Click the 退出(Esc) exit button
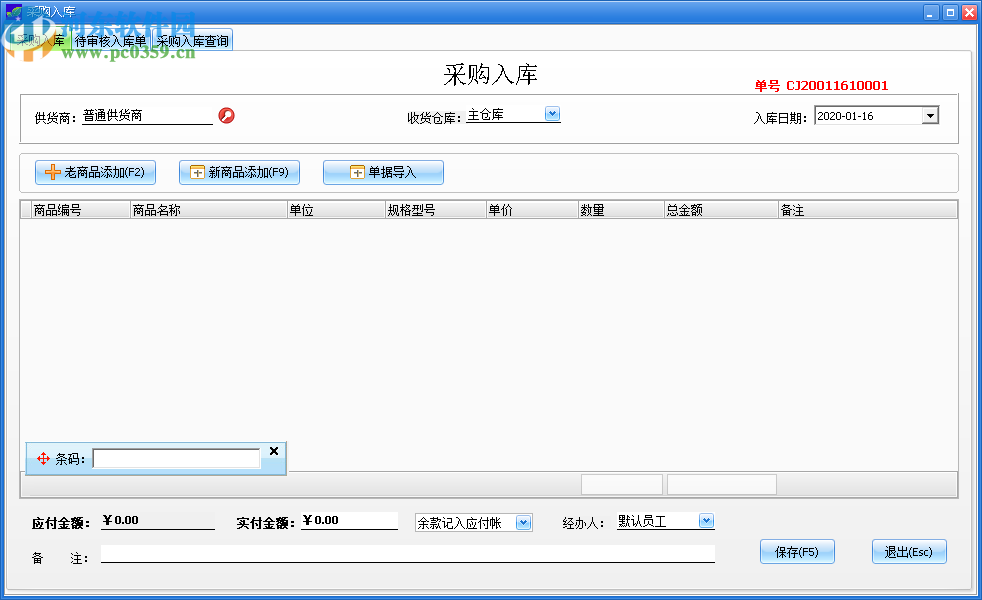Image resolution: width=982 pixels, height=600 pixels. [908, 551]
